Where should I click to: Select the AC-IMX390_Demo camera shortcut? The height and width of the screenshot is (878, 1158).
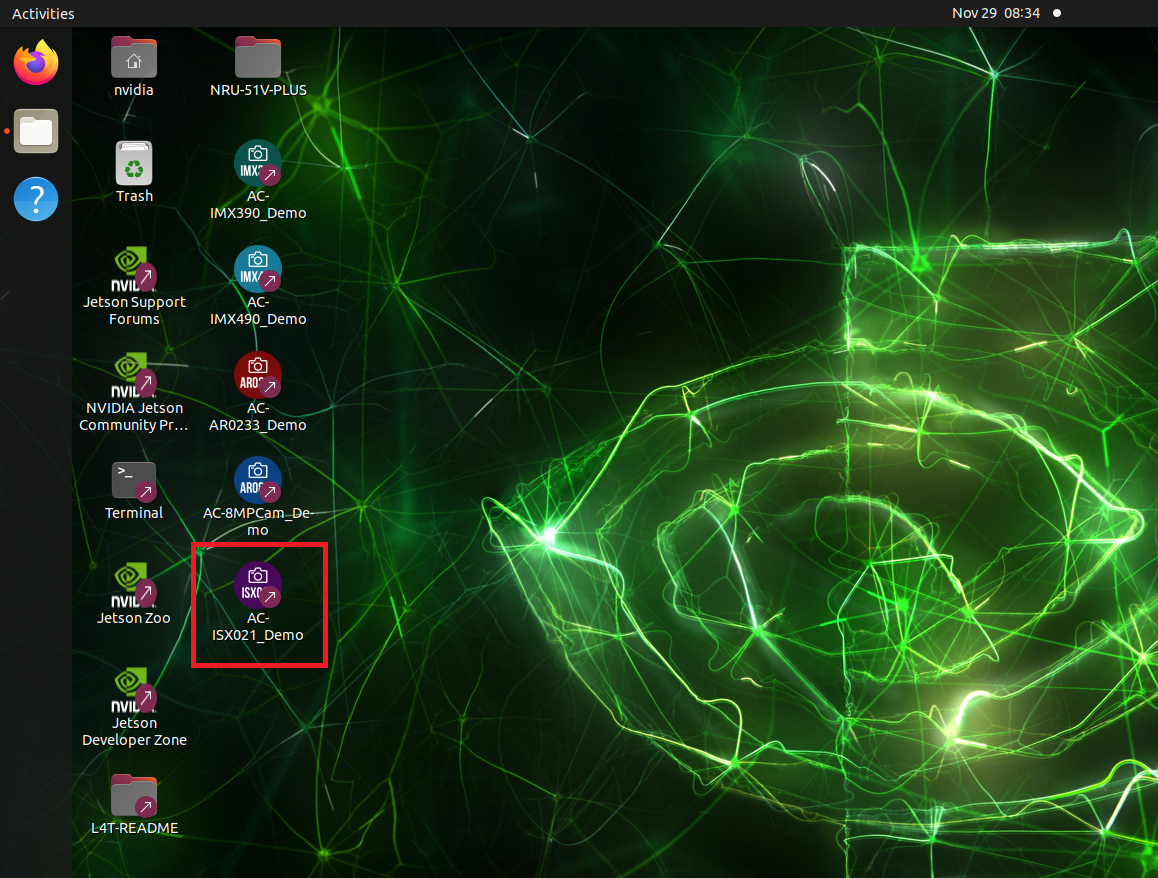click(258, 164)
